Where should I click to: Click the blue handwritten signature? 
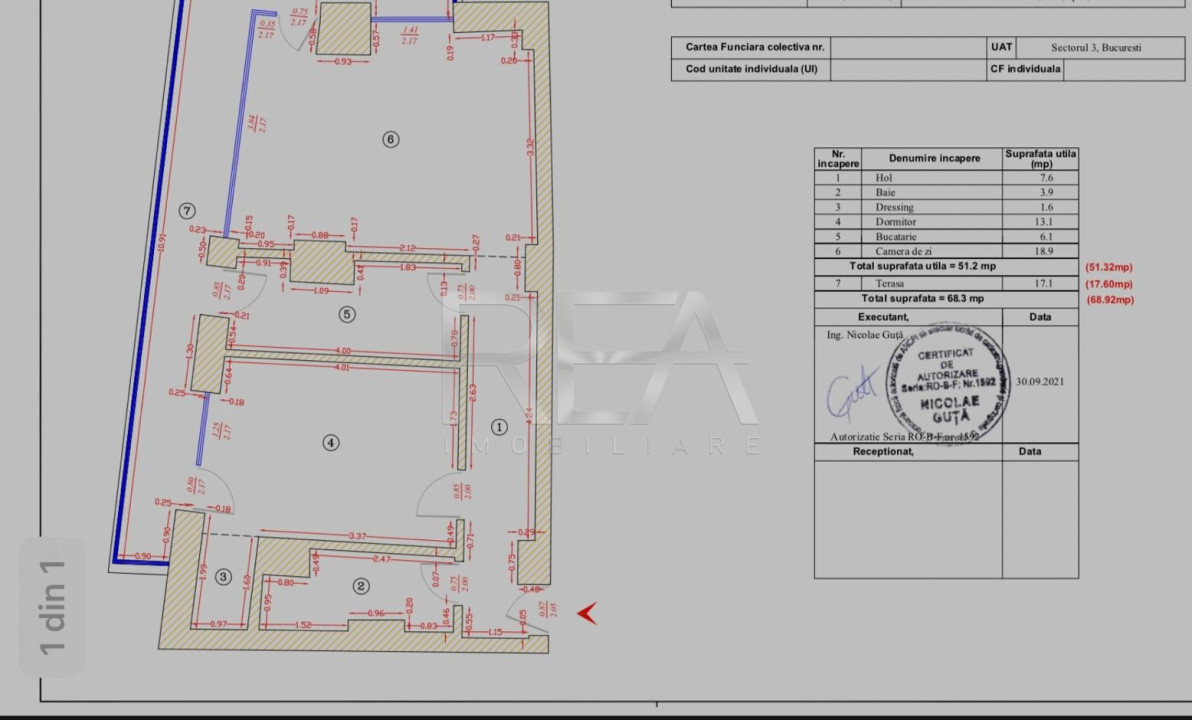851,392
